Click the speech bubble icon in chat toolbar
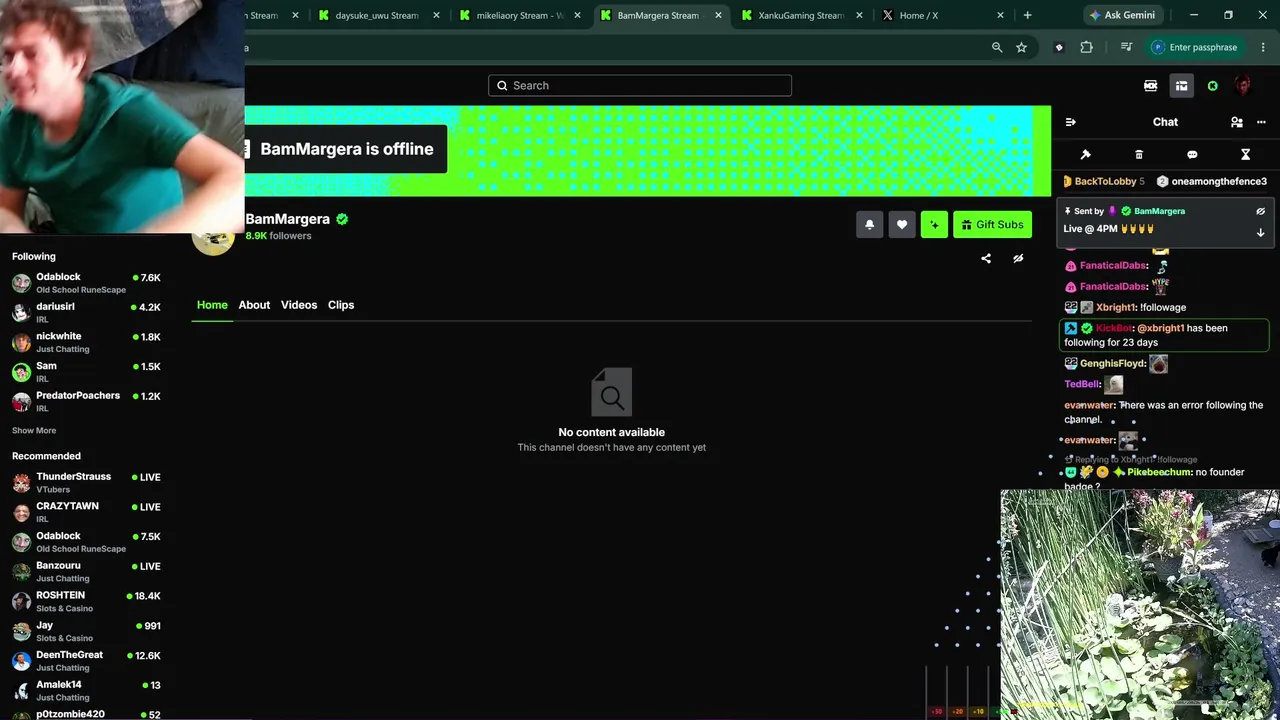Image resolution: width=1280 pixels, height=720 pixels. point(1192,155)
